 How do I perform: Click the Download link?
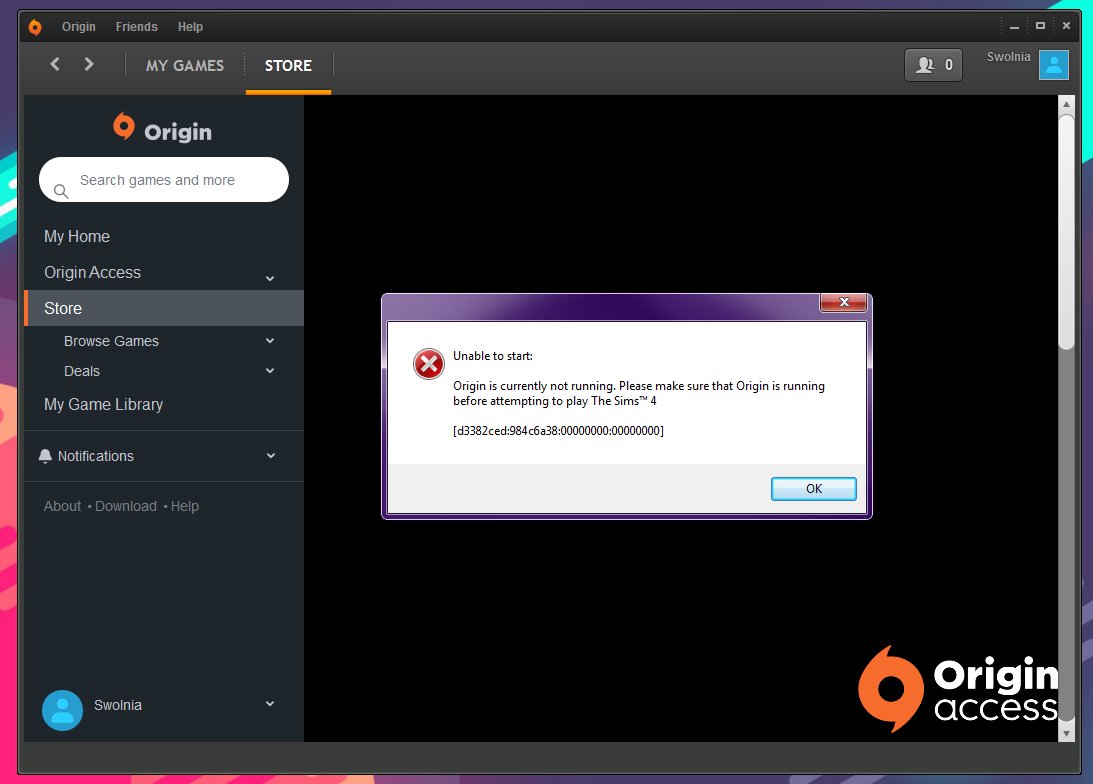[125, 506]
